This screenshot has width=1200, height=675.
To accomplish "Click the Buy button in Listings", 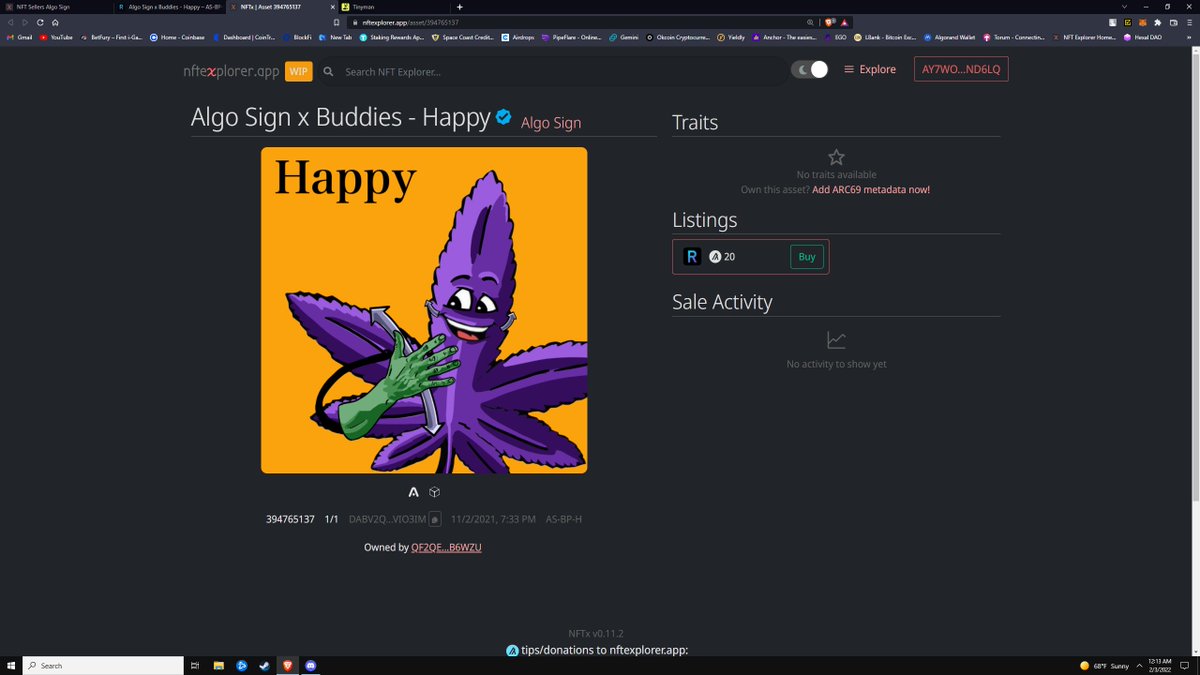I will tap(807, 257).
